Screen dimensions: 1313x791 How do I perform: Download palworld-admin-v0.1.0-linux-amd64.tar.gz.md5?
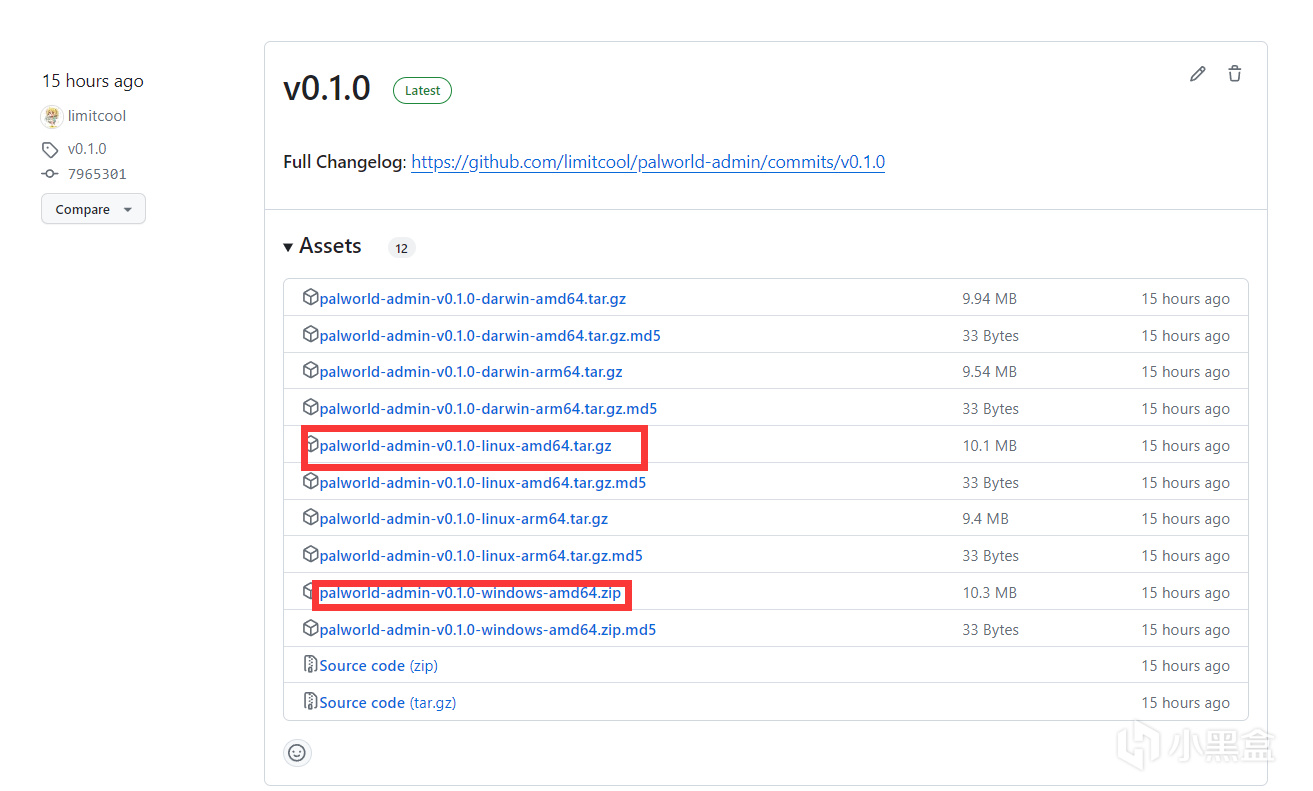pos(483,483)
